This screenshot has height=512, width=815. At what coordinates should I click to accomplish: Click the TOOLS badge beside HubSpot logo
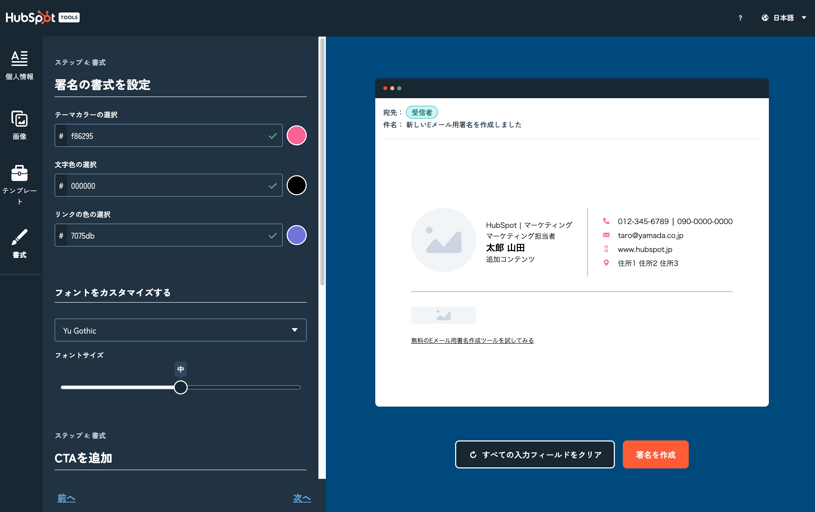coord(69,17)
